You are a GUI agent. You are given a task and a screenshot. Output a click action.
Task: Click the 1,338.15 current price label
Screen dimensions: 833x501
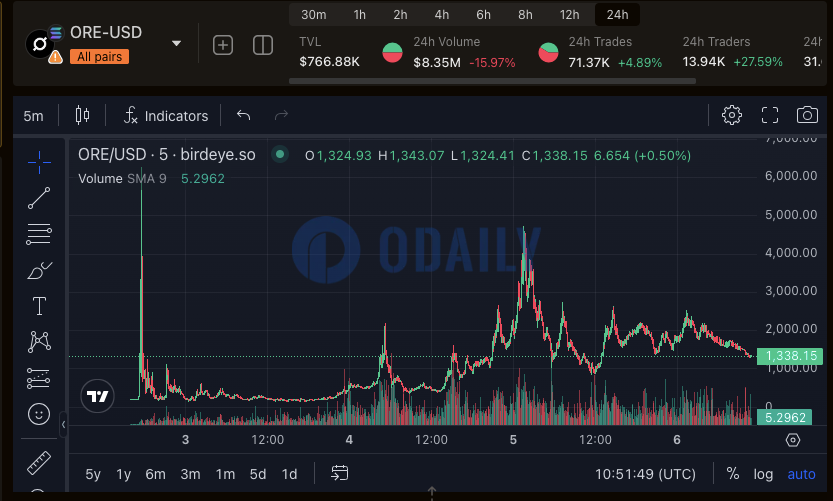tap(790, 356)
